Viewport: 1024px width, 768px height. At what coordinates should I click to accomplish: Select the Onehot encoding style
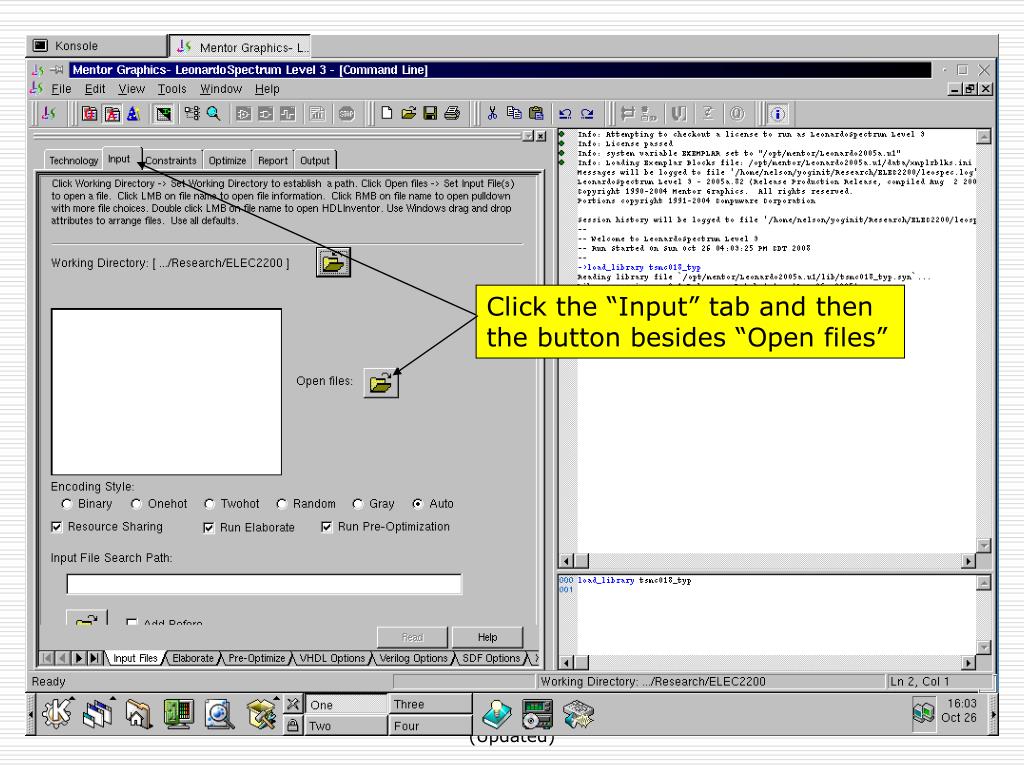click(x=136, y=504)
